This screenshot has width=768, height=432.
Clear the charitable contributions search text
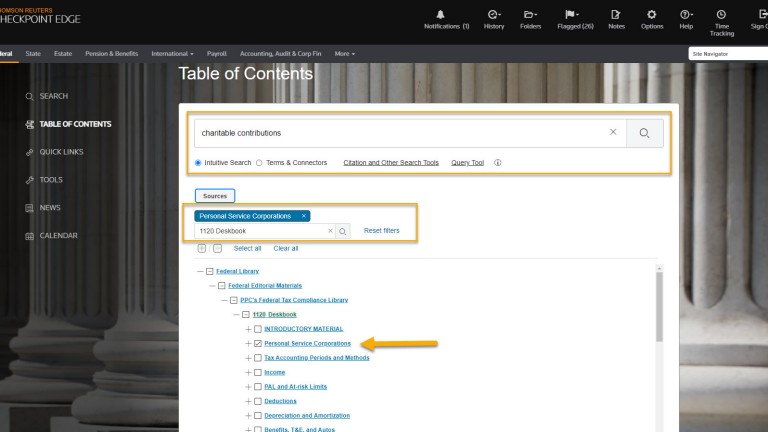tap(613, 133)
